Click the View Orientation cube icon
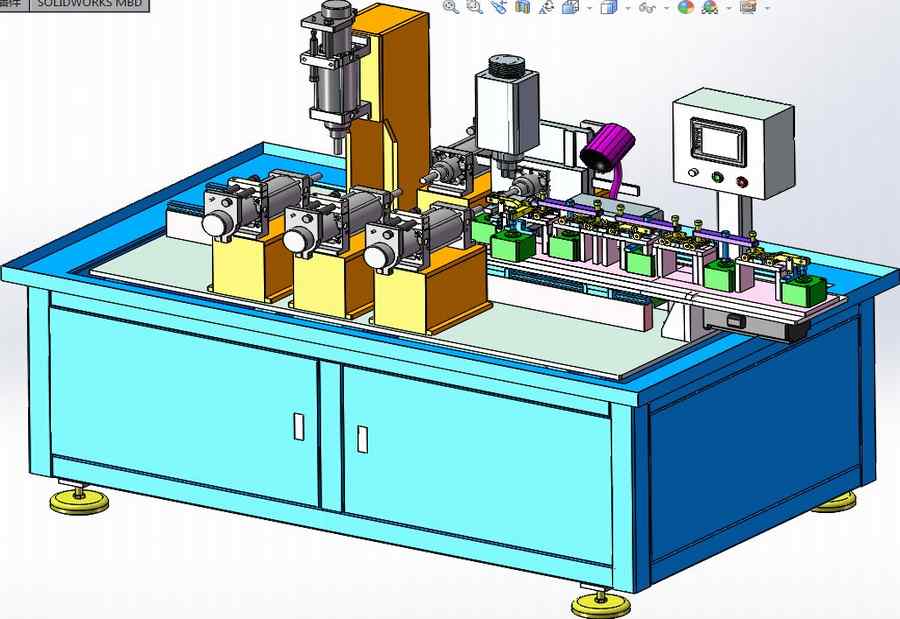900x619 pixels. click(x=571, y=7)
